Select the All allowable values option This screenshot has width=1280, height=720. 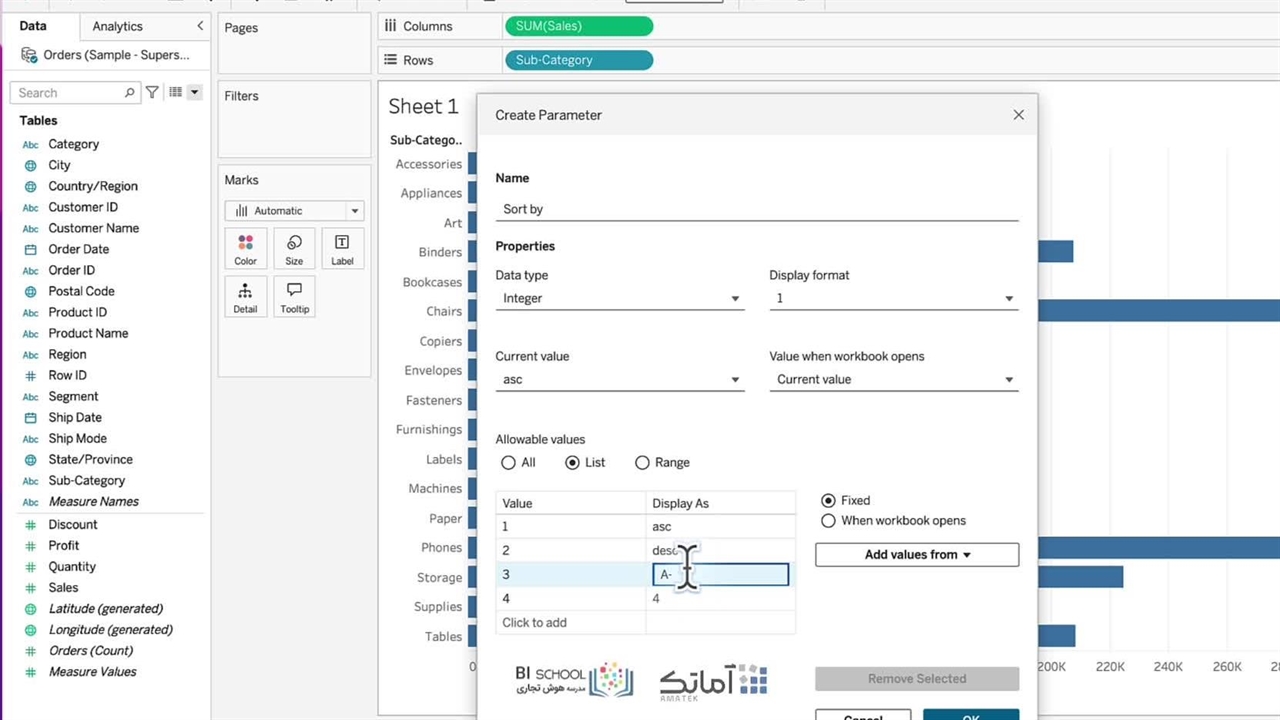(509, 463)
